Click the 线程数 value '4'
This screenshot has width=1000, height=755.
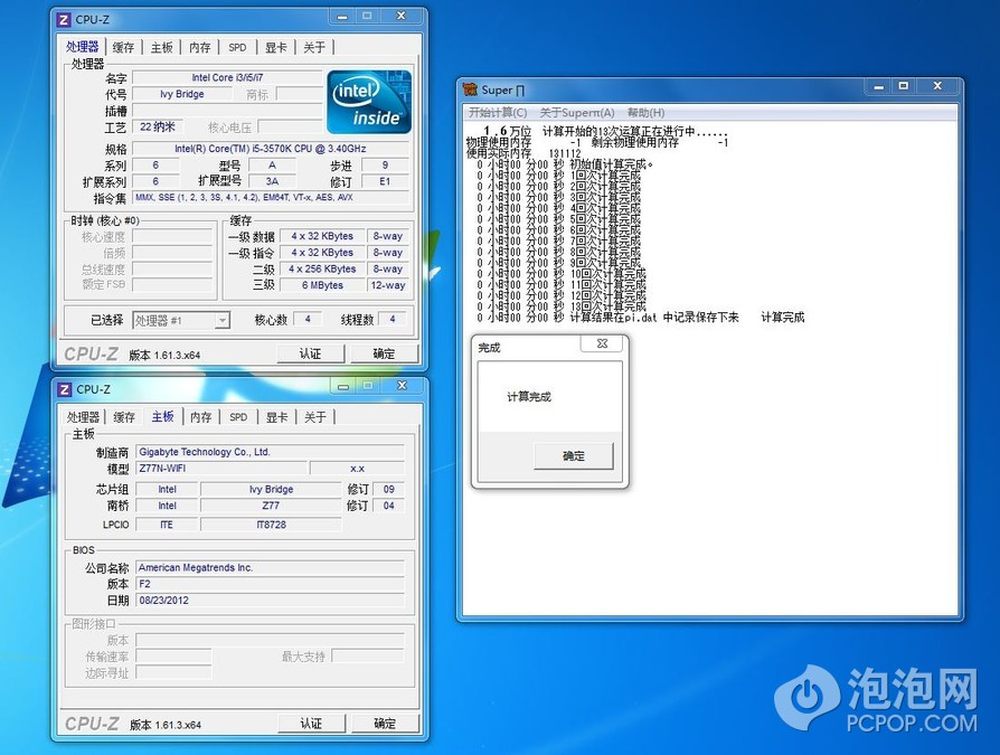pos(393,319)
